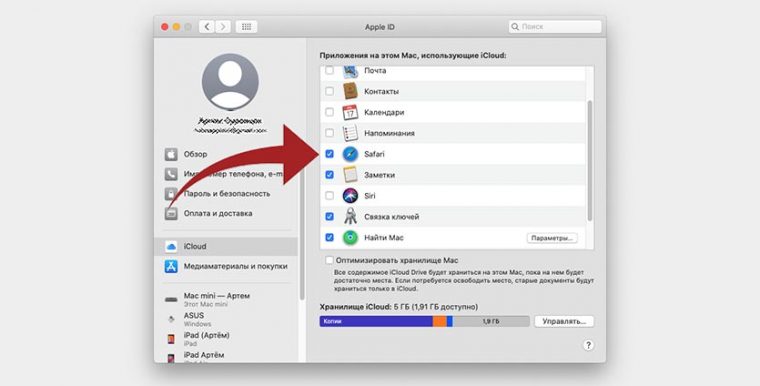The width and height of the screenshot is (760, 386).
Task: Select iCloud in the sidebar
Action: (x=226, y=246)
